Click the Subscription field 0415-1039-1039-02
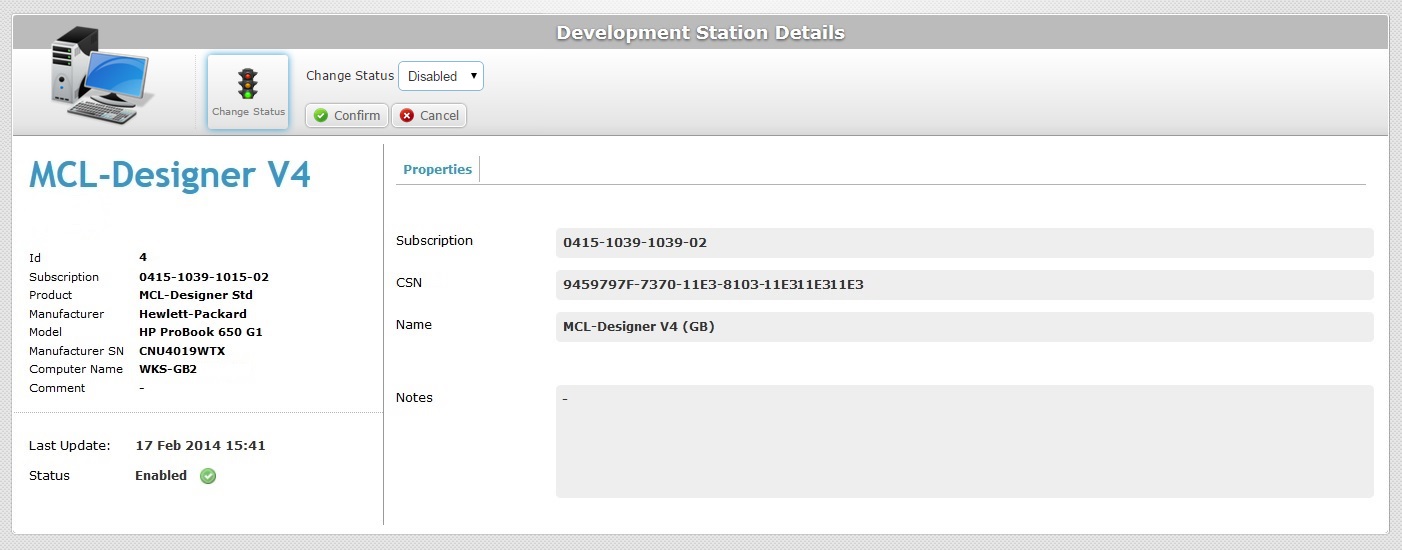1402x550 pixels. tap(964, 243)
